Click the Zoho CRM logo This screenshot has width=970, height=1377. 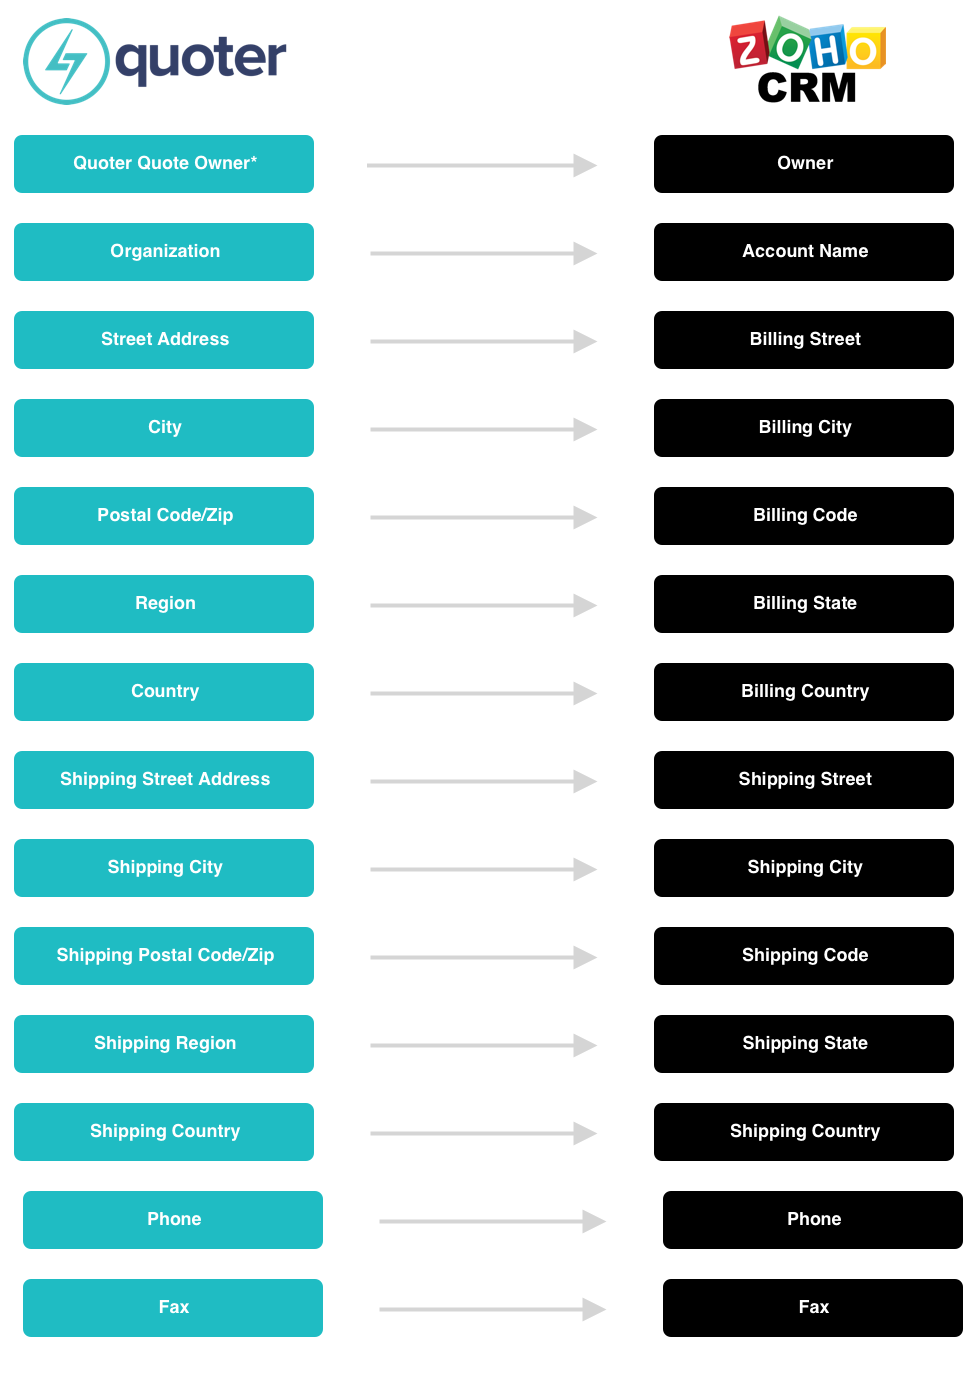(x=807, y=60)
